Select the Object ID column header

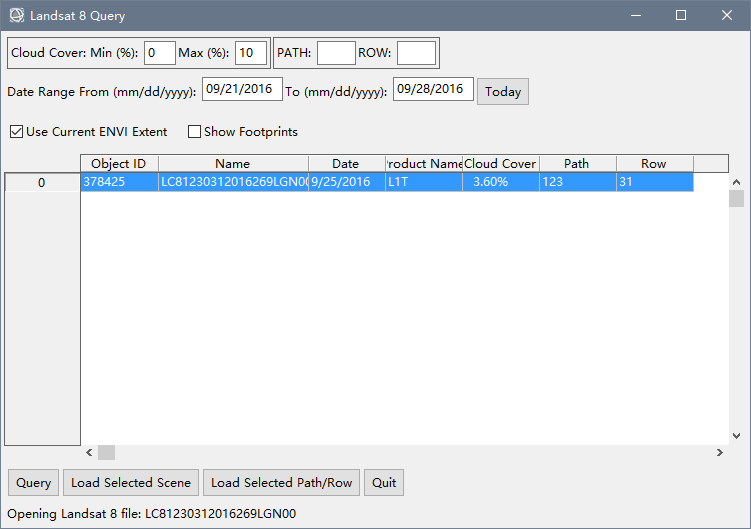click(x=119, y=163)
